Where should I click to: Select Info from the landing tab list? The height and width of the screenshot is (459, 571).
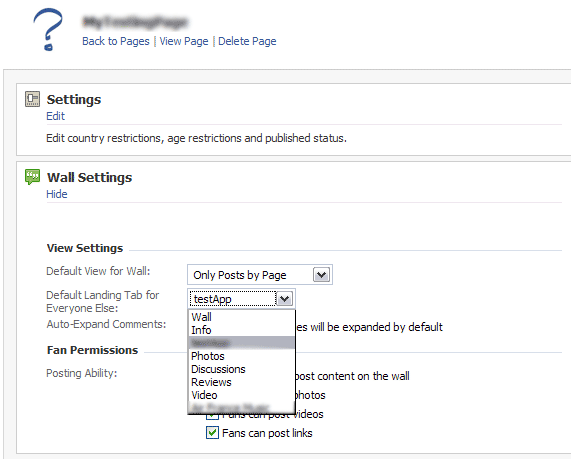pyautogui.click(x=201, y=330)
